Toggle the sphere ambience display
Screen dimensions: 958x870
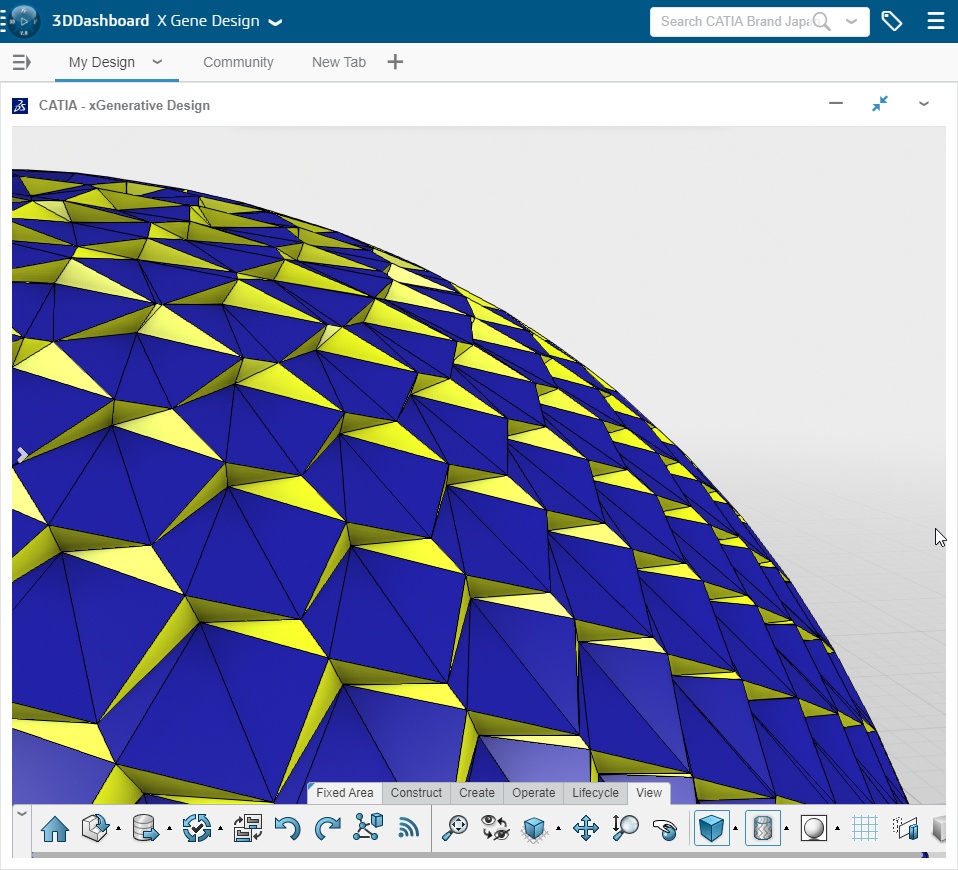click(x=814, y=828)
